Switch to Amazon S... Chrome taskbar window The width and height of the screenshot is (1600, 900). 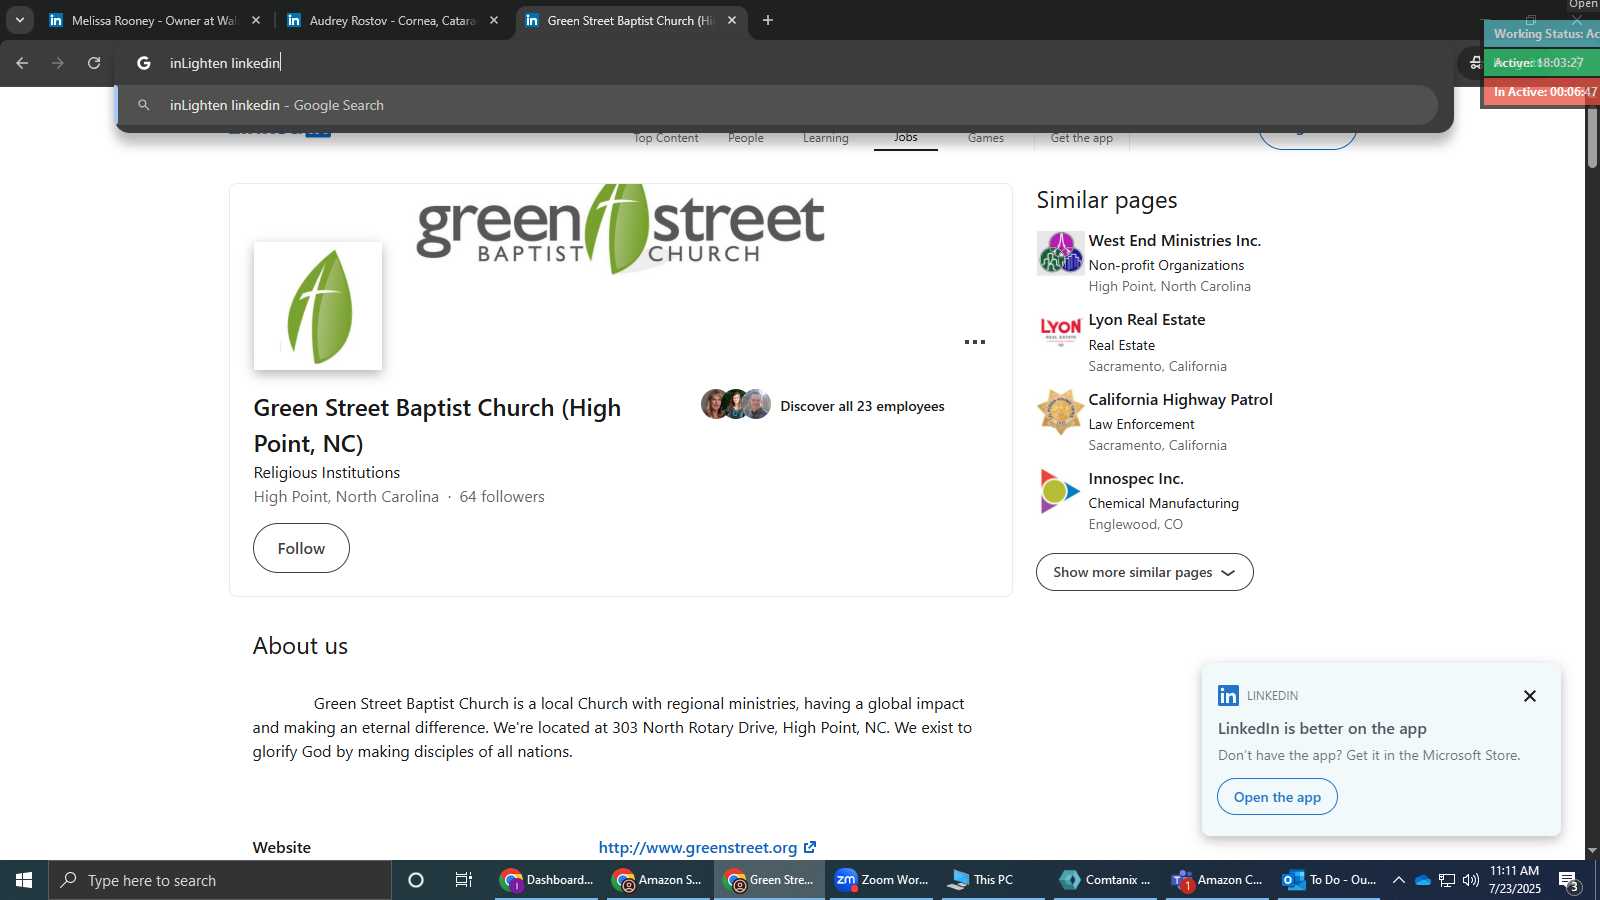pyautogui.click(x=658, y=880)
